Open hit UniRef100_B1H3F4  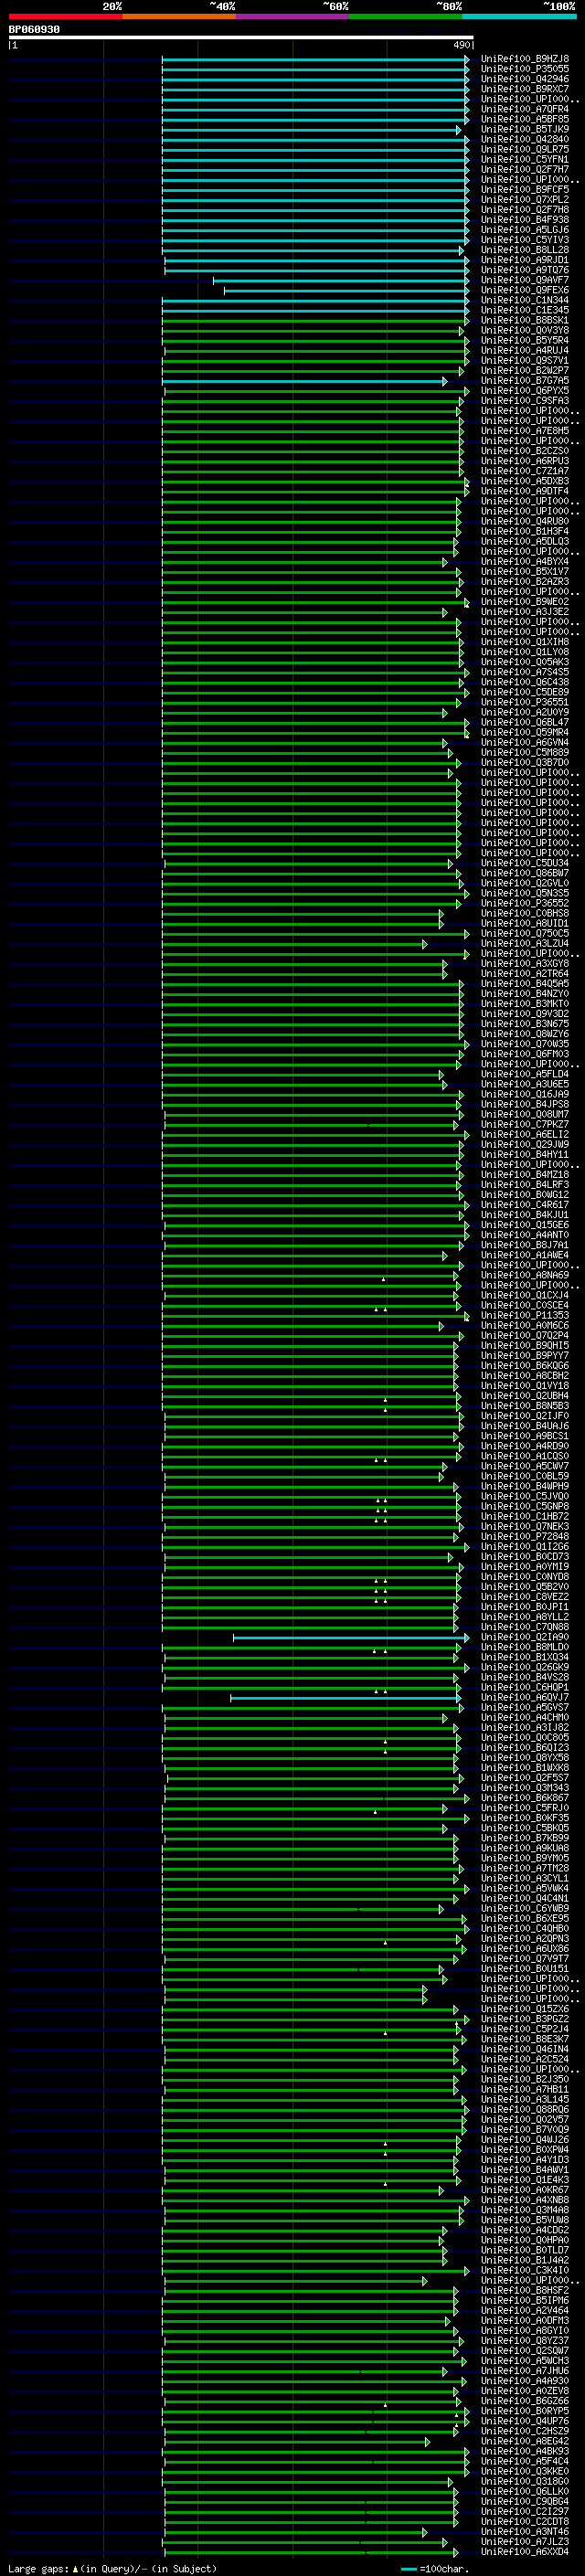[525, 531]
